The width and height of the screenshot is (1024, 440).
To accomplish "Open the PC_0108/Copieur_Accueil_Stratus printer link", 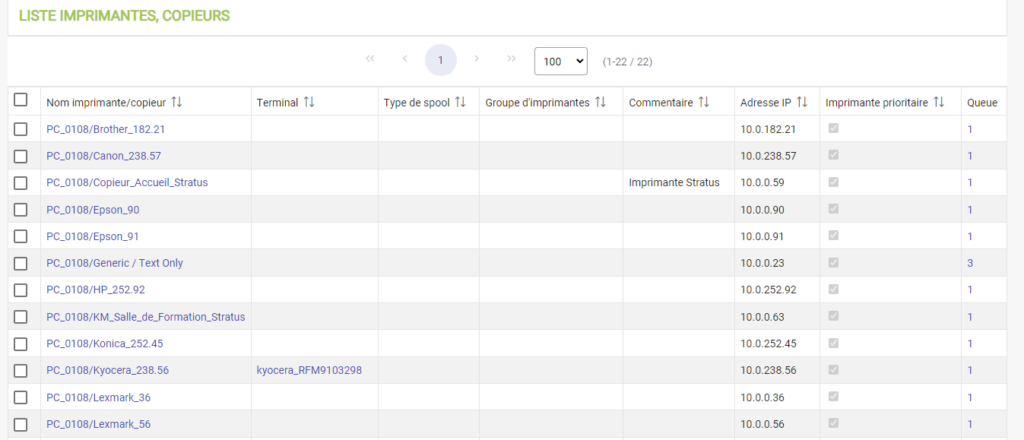I will (127, 182).
